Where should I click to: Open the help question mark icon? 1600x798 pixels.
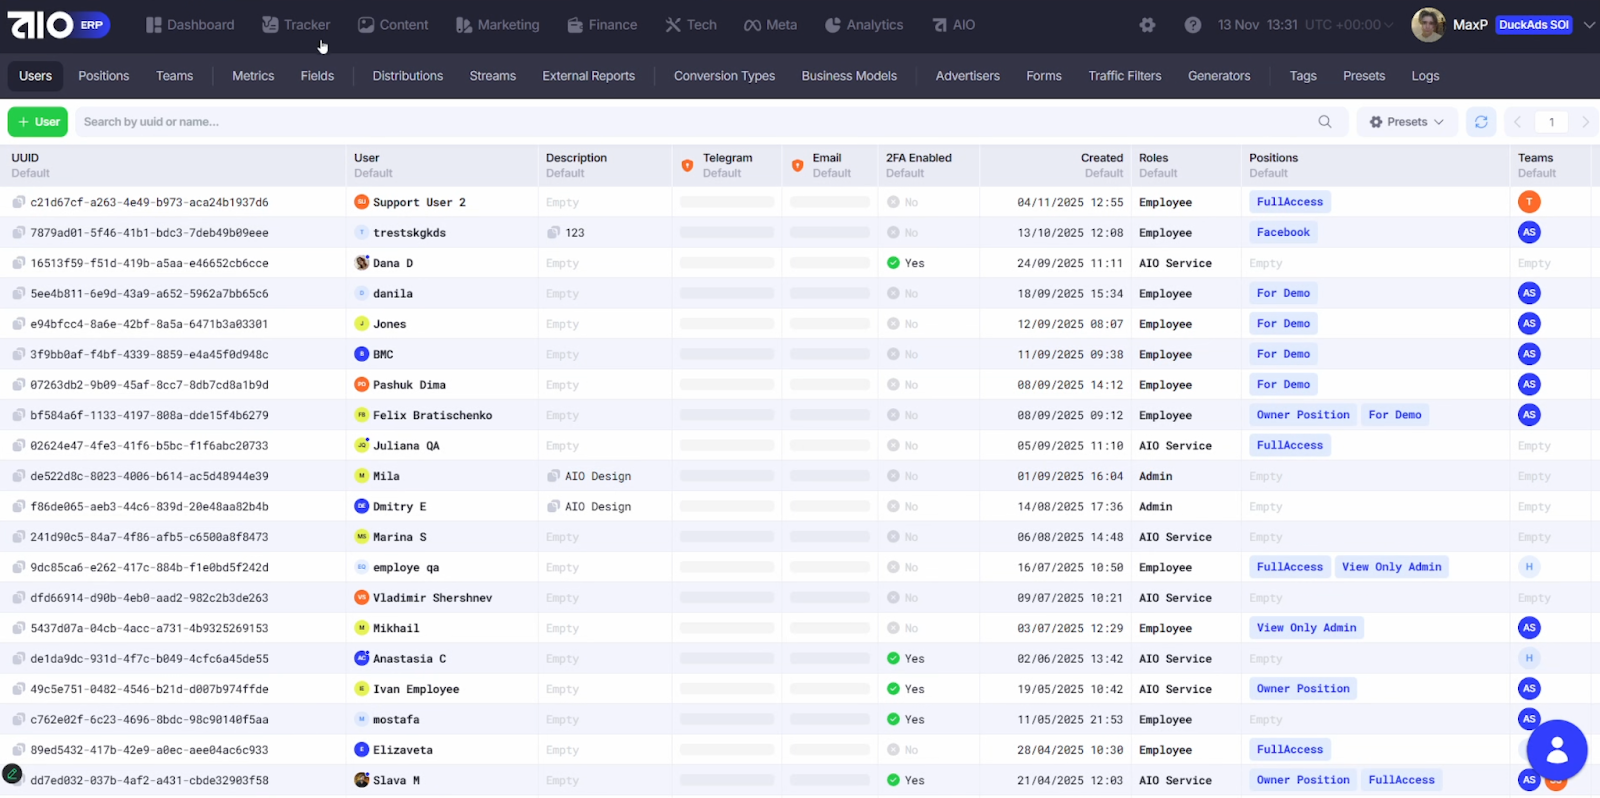click(x=1192, y=25)
